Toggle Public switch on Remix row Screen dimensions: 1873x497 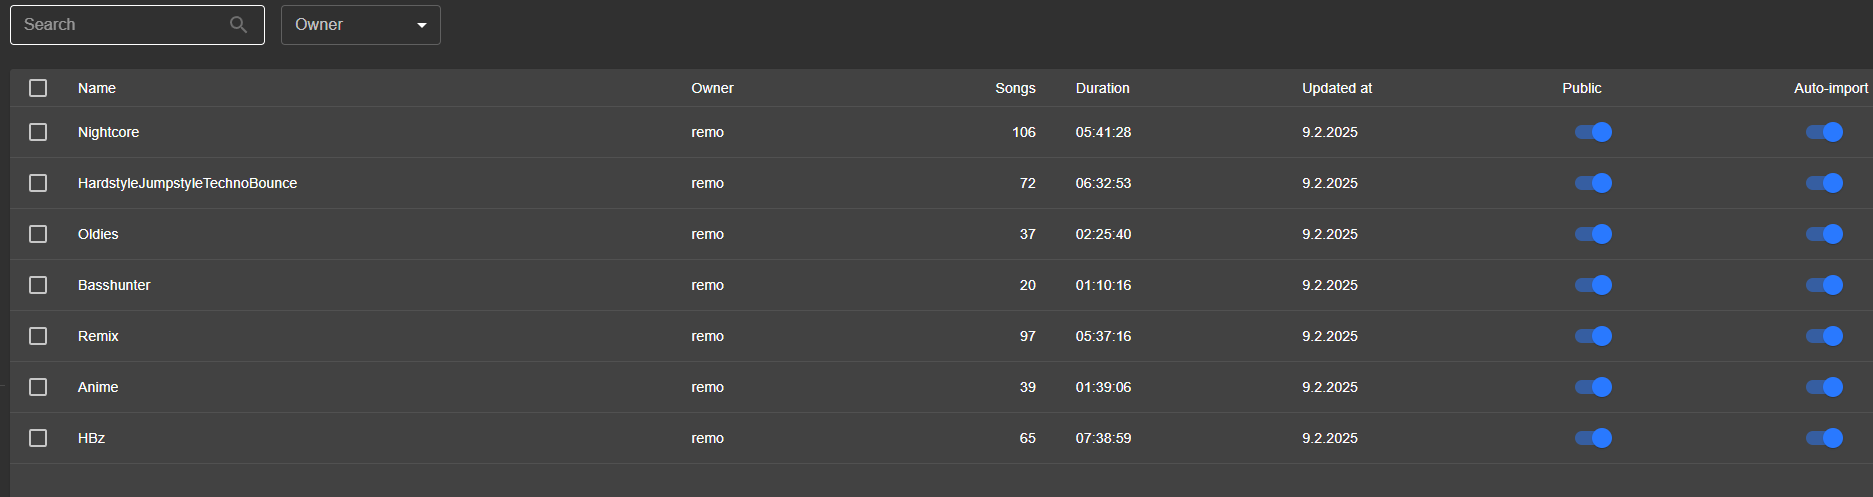[x=1593, y=336]
